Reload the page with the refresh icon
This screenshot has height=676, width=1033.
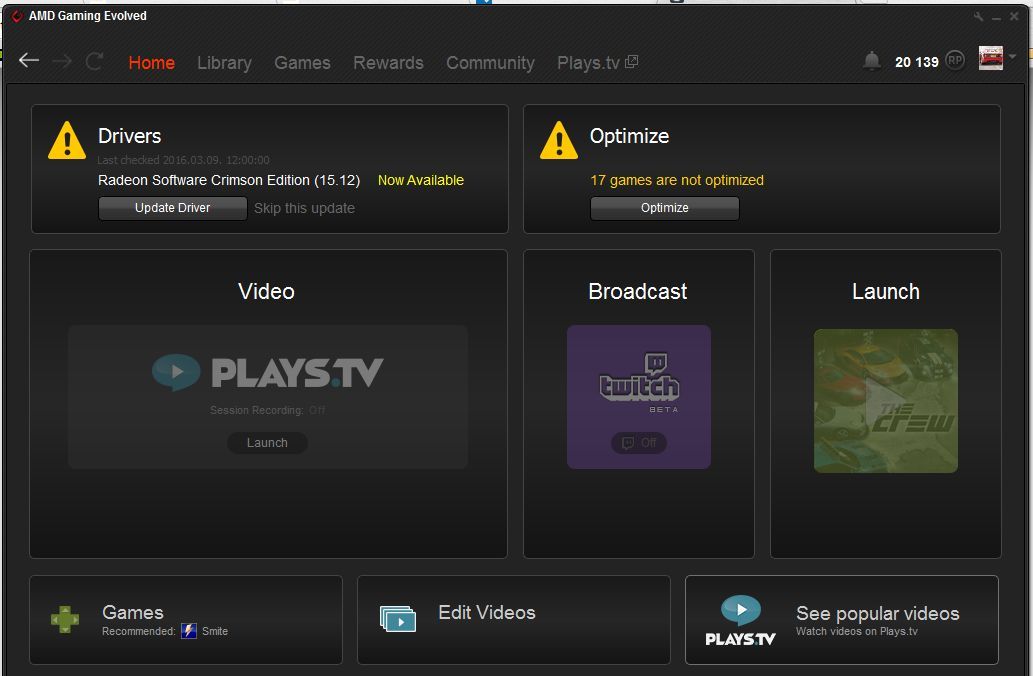tap(94, 61)
